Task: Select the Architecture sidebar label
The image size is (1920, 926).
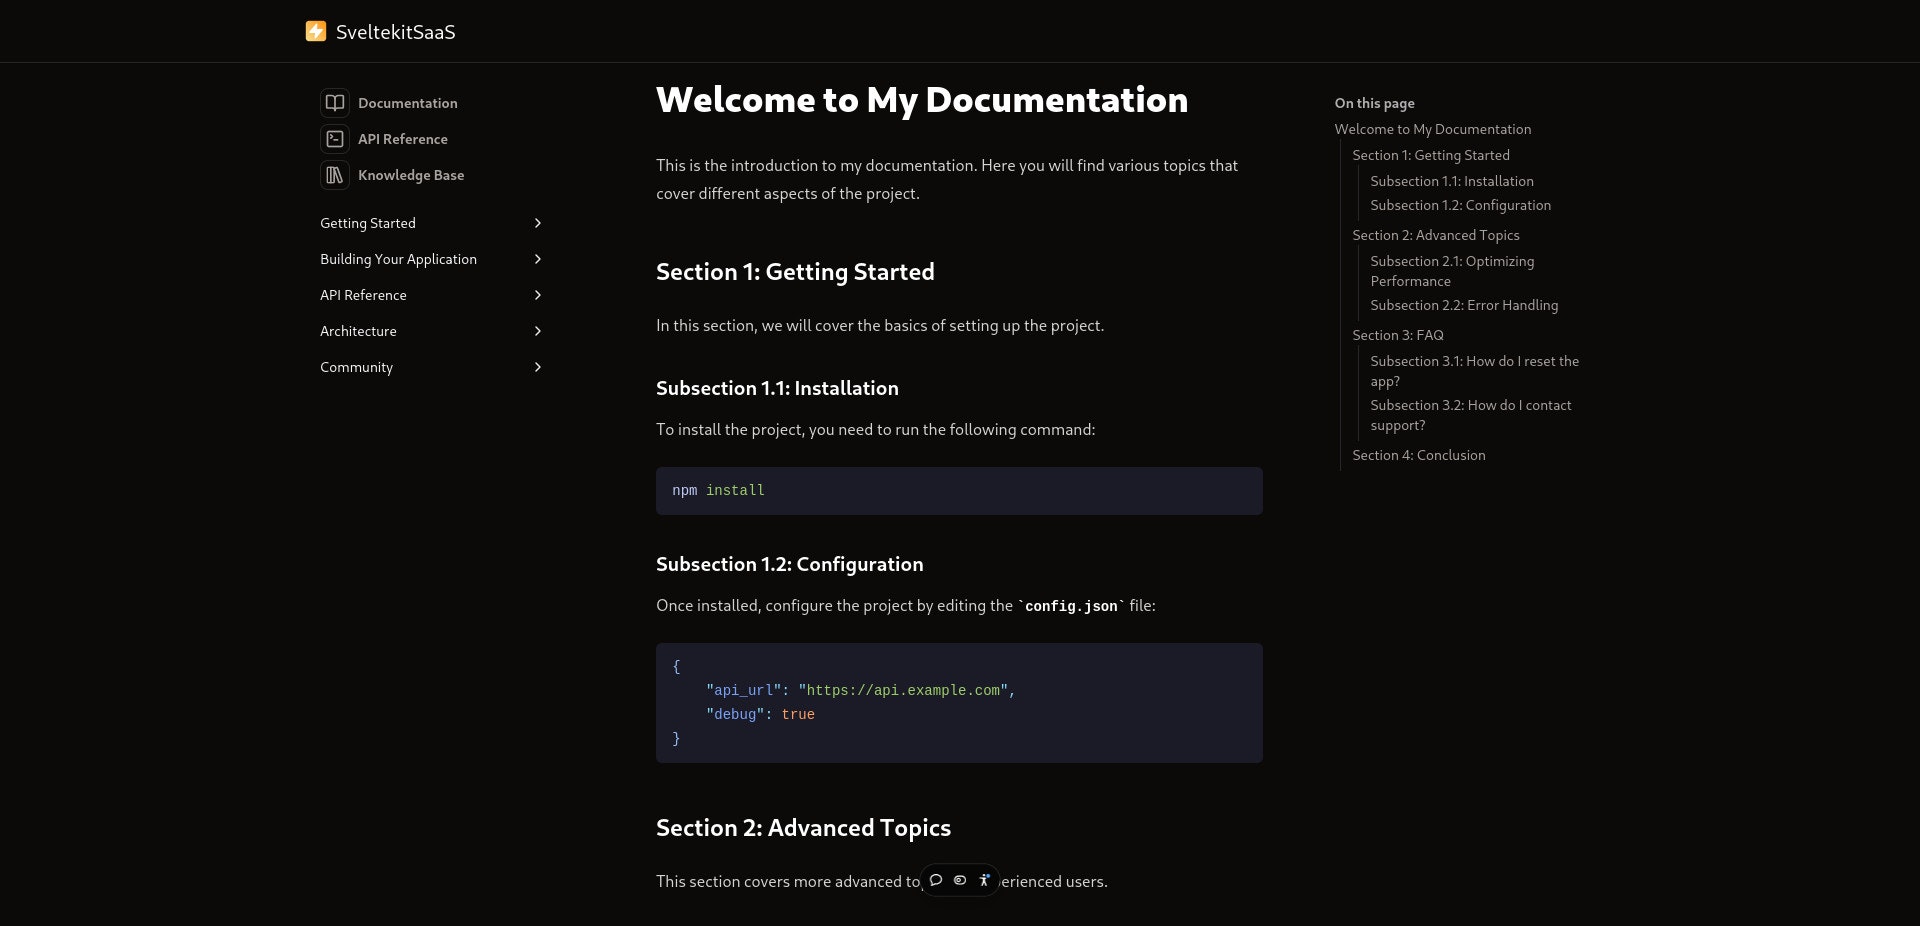Action: (x=358, y=331)
